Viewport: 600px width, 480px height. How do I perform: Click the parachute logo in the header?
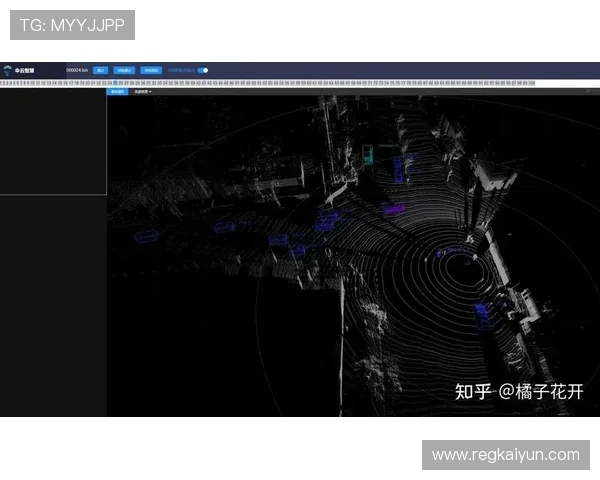7,70
